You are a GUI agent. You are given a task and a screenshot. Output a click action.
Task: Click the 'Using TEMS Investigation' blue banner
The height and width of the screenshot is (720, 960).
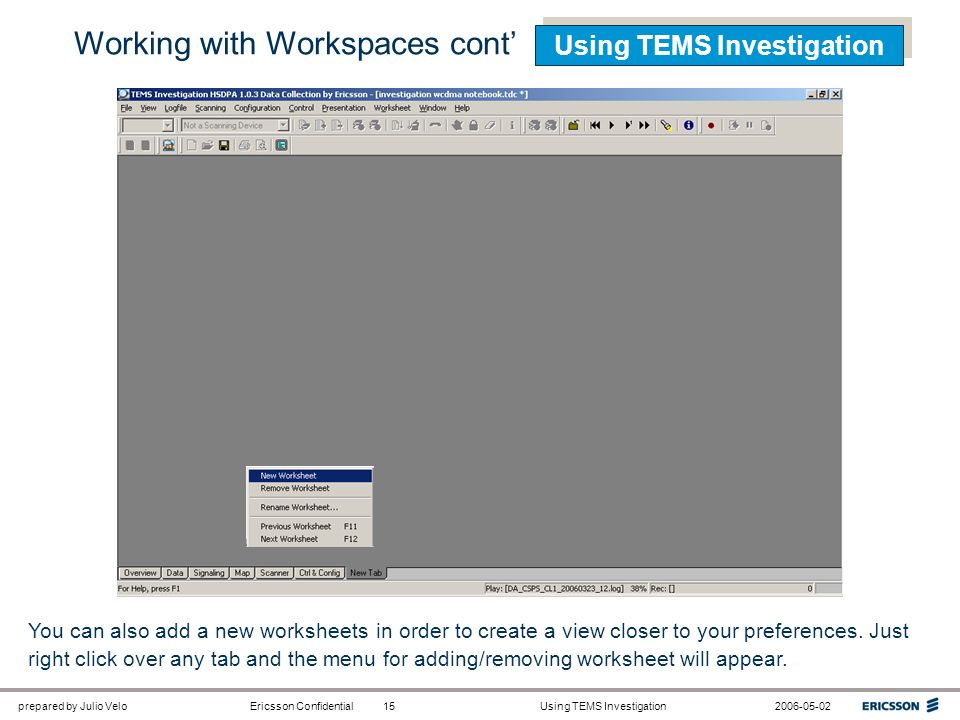(719, 45)
